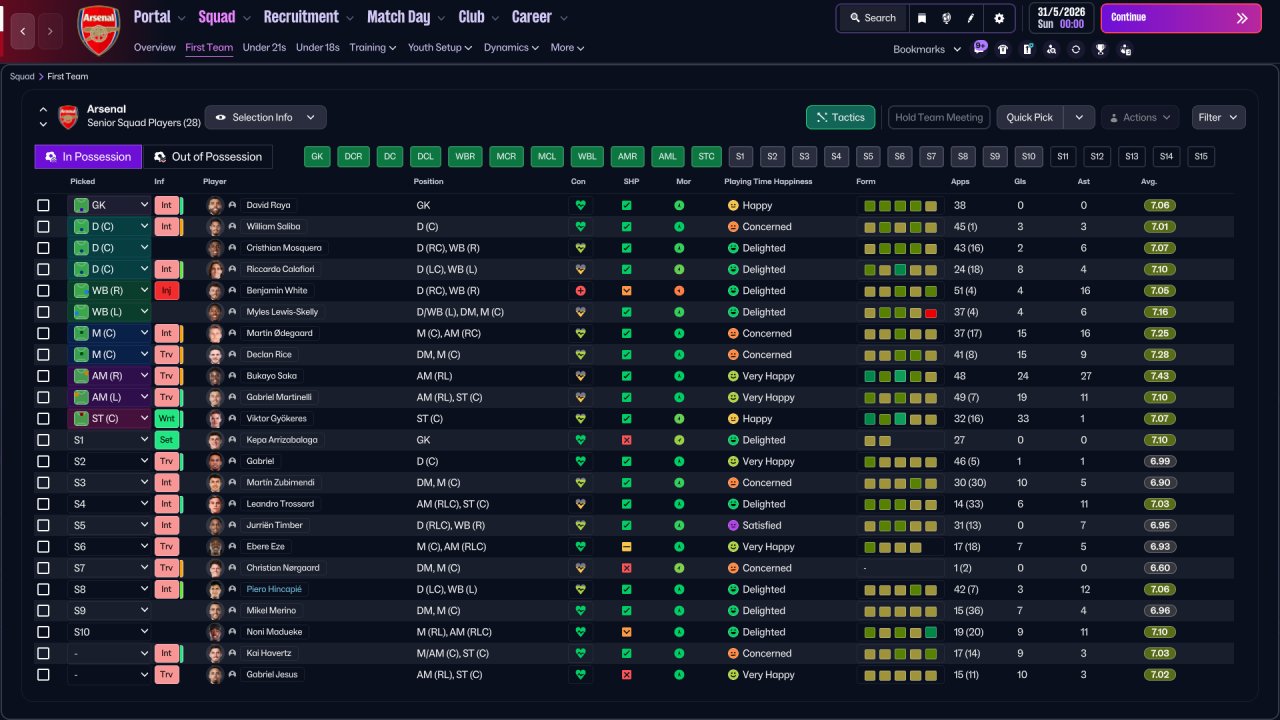Click the Quick Pick button

pyautogui.click(x=1030, y=117)
